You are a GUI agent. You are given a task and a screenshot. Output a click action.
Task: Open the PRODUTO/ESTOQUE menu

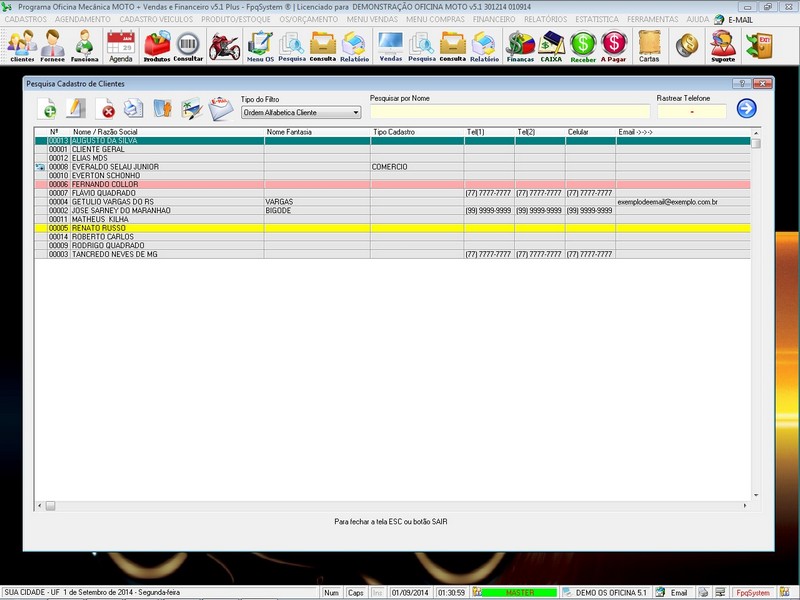[x=236, y=19]
